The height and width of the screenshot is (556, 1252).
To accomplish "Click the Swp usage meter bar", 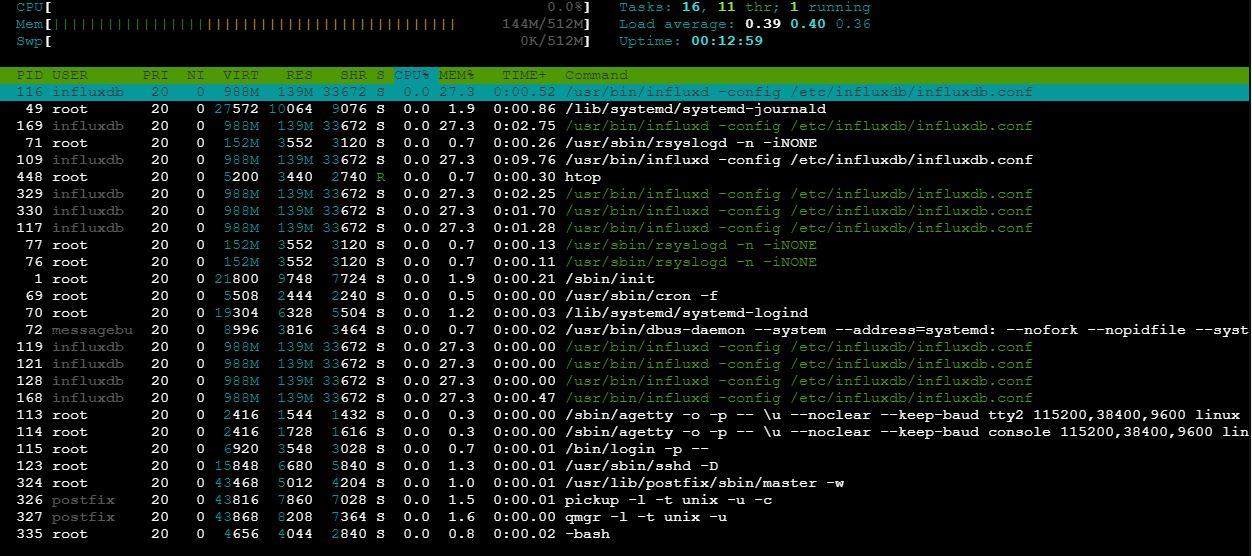I will click(303, 41).
